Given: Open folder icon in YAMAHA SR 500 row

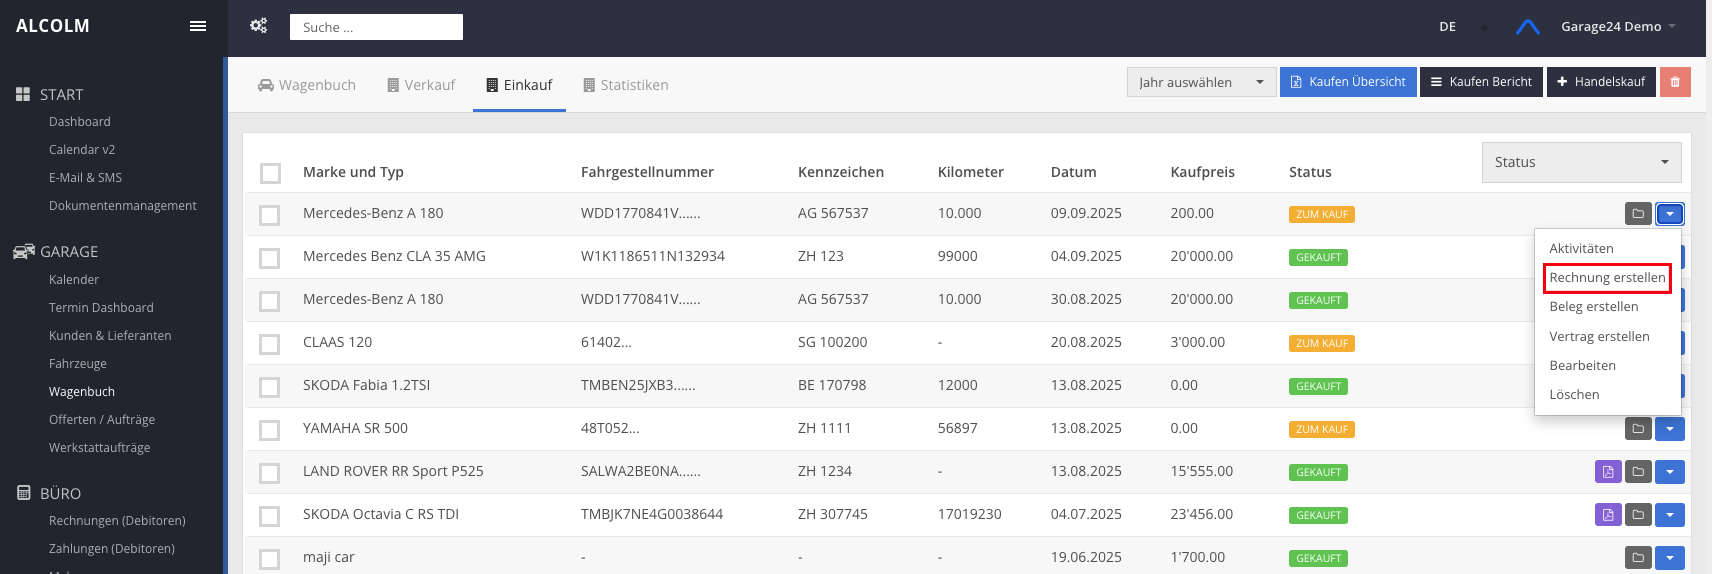Looking at the screenshot, I should click(1638, 429).
